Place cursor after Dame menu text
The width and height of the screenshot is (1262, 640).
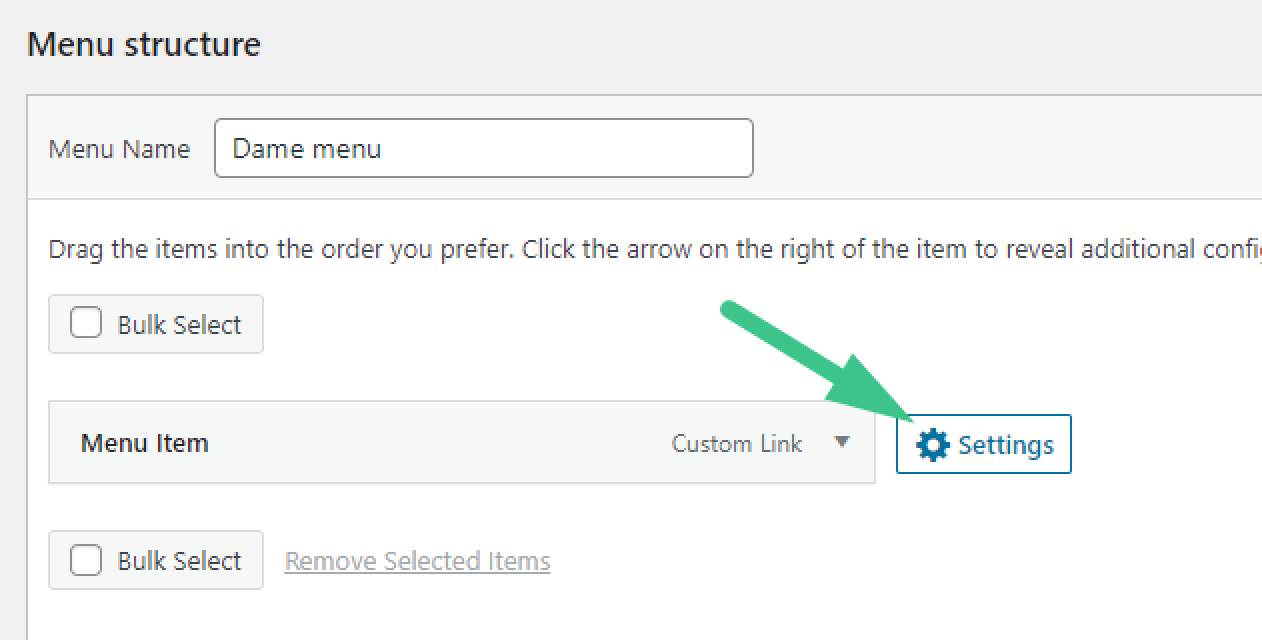(x=384, y=149)
